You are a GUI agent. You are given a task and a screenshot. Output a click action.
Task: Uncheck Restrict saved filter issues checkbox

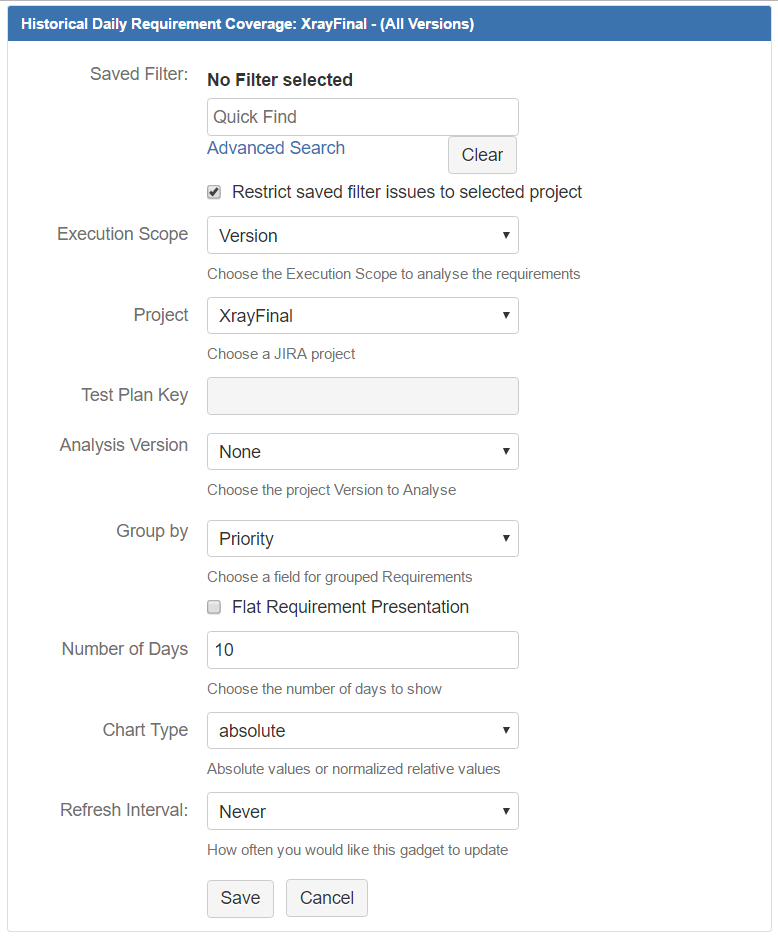tap(214, 192)
